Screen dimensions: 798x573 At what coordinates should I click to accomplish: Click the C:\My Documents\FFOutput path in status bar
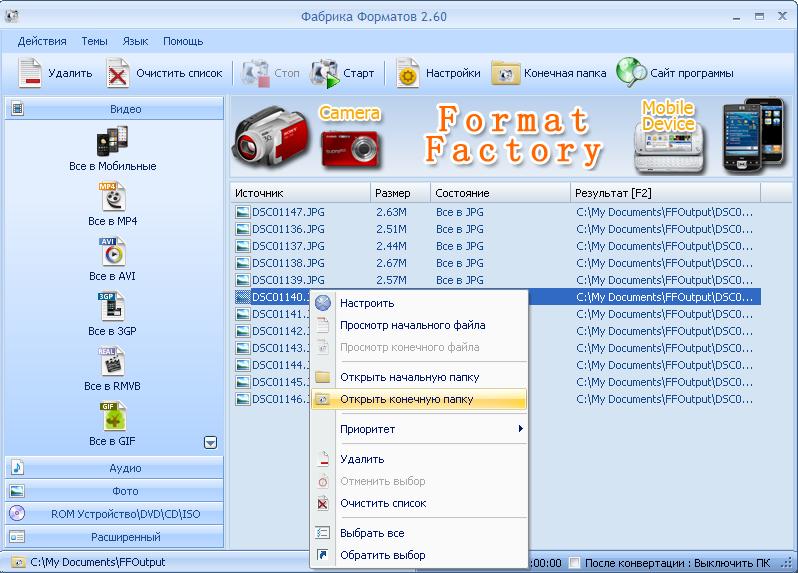pyautogui.click(x=98, y=562)
